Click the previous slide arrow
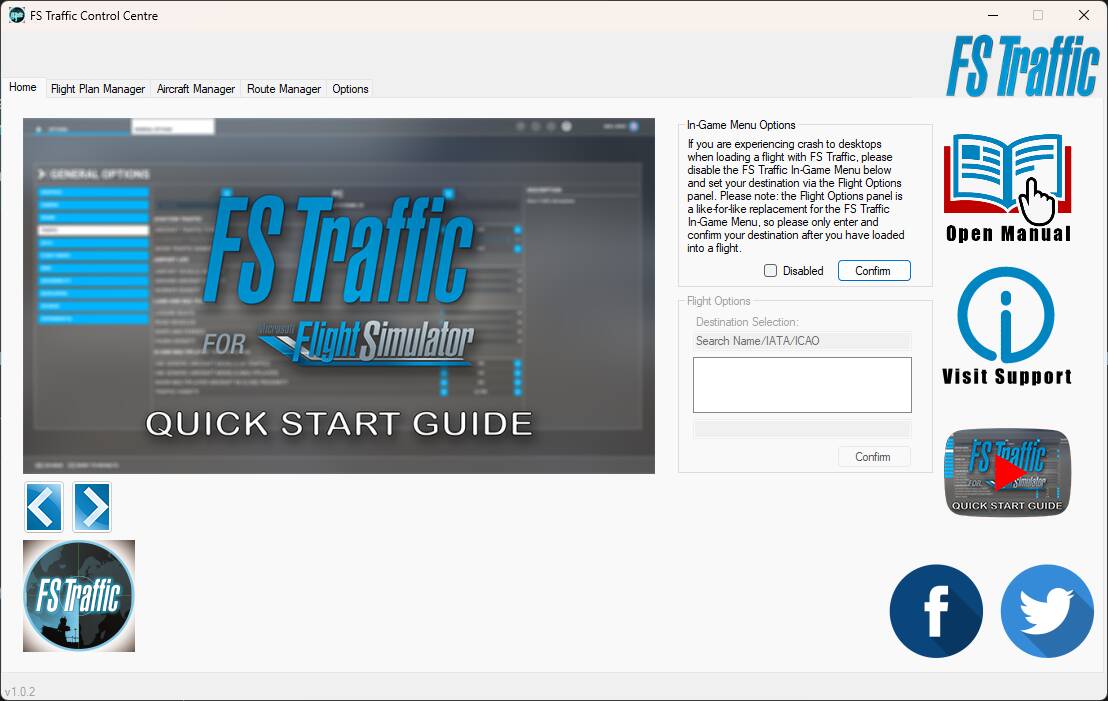 point(43,507)
